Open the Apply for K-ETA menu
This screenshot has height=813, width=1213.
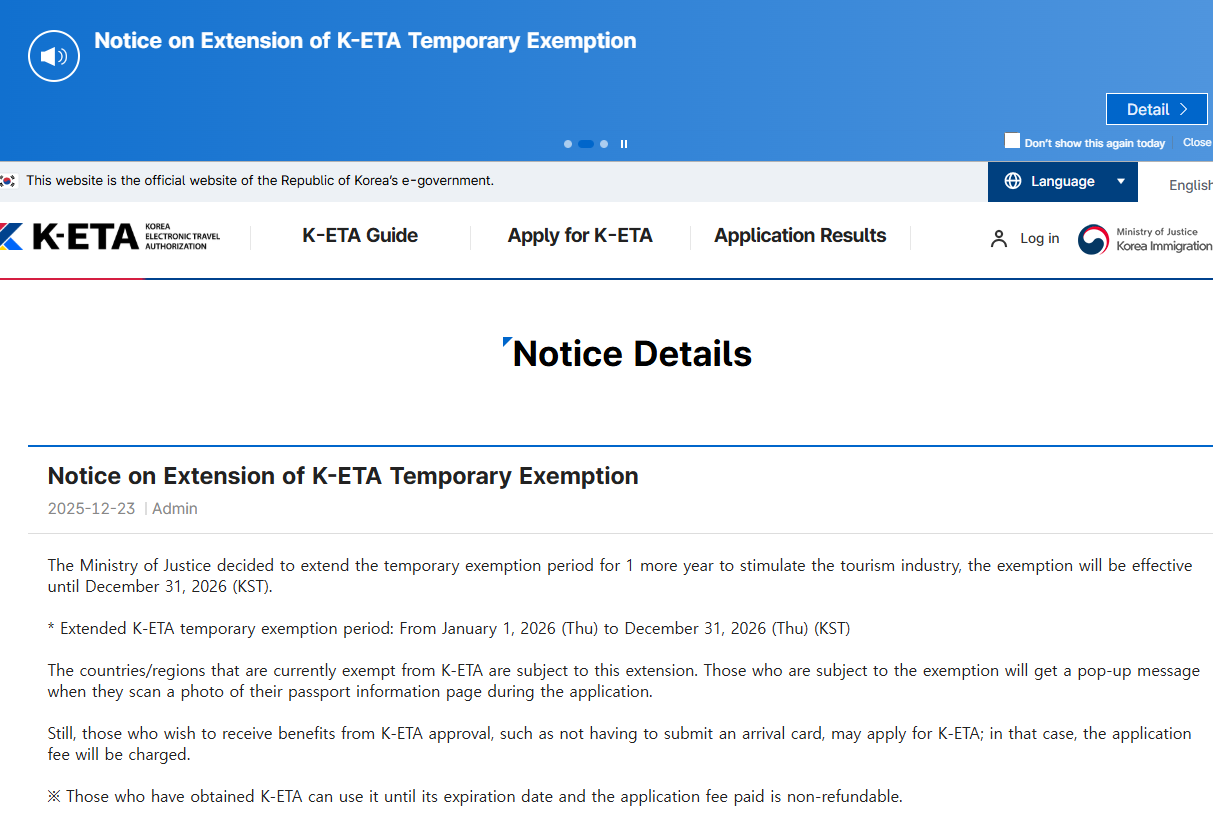coord(580,236)
